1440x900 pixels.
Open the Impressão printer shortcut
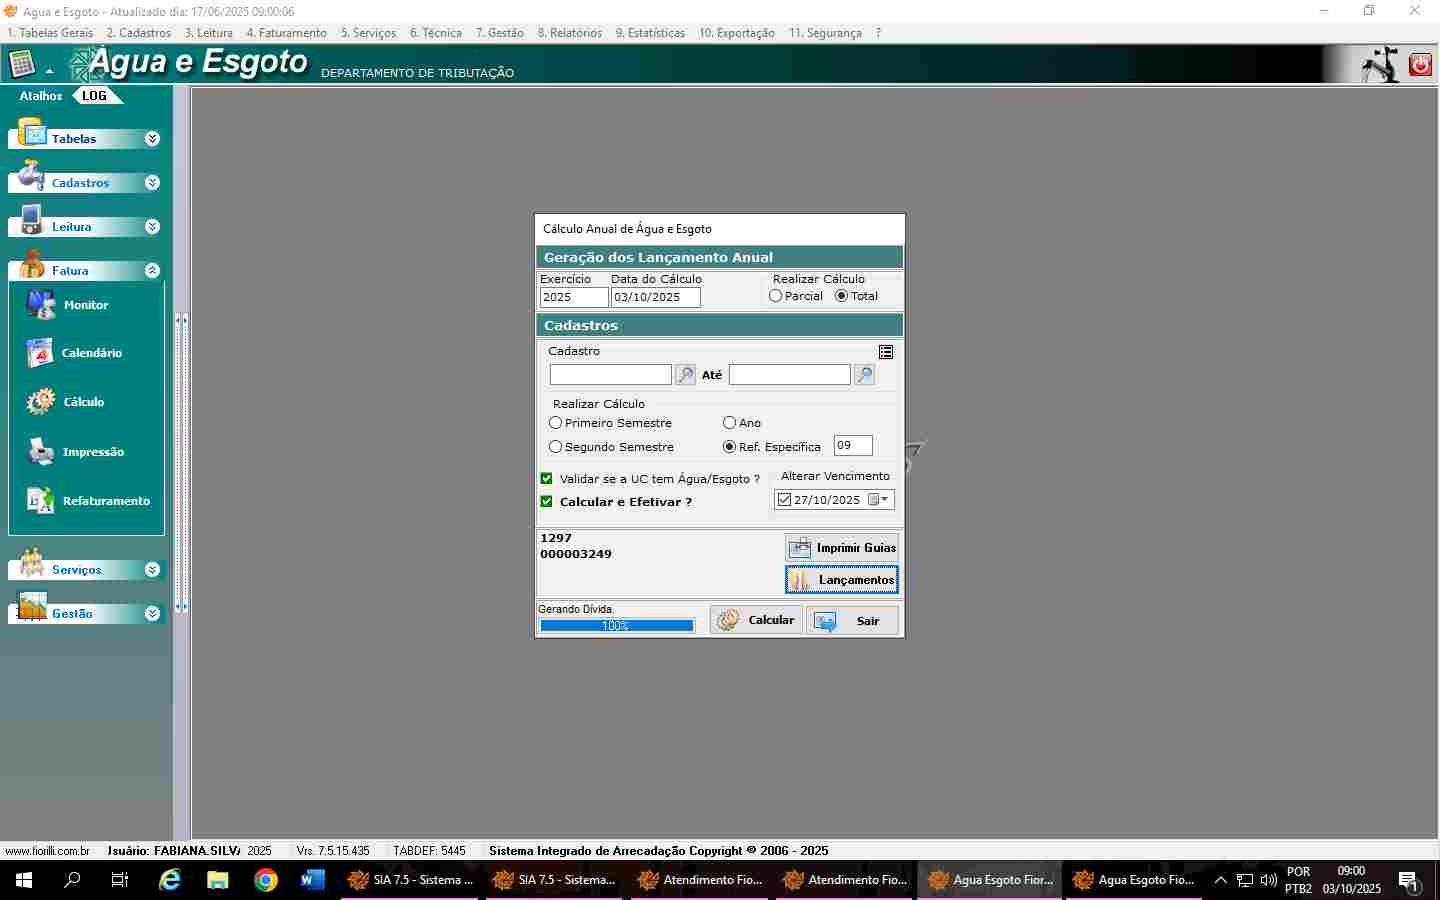coord(41,452)
